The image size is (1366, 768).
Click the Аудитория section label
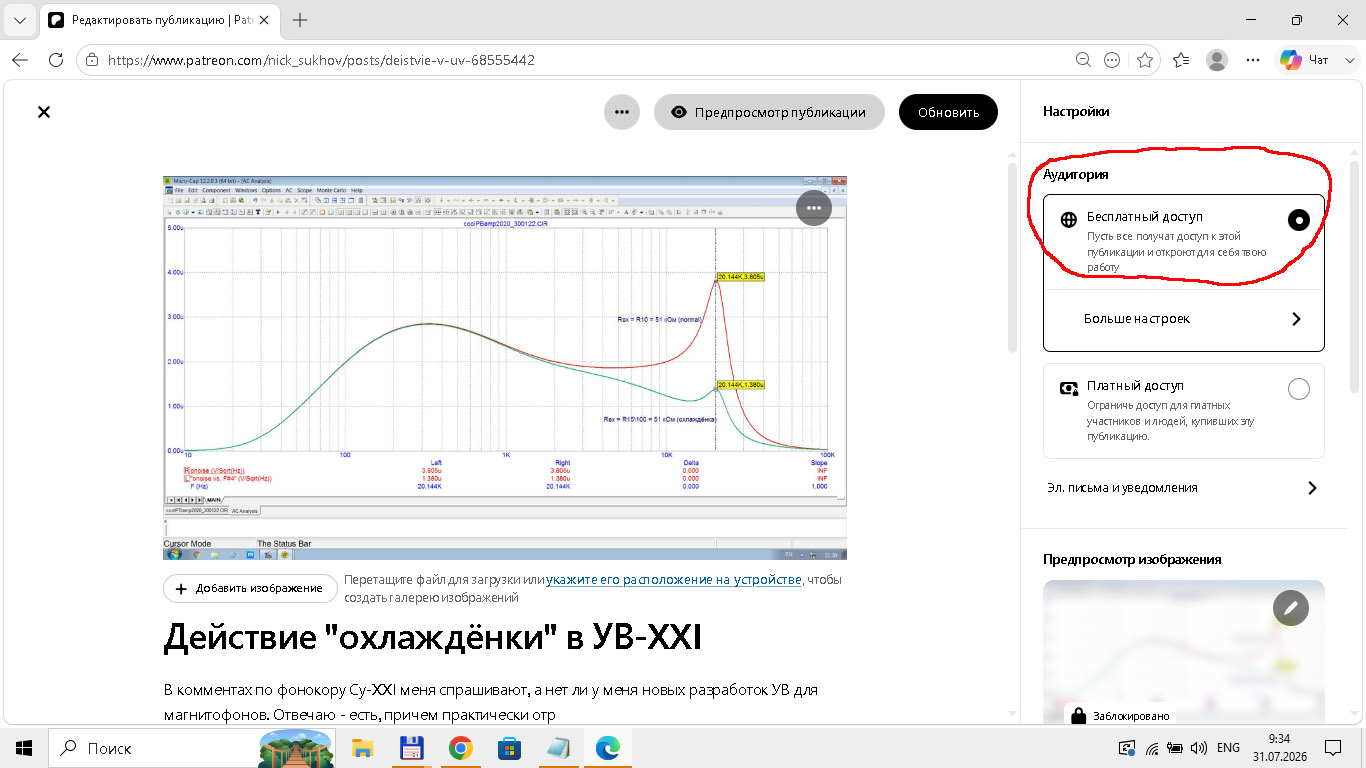1075,174
